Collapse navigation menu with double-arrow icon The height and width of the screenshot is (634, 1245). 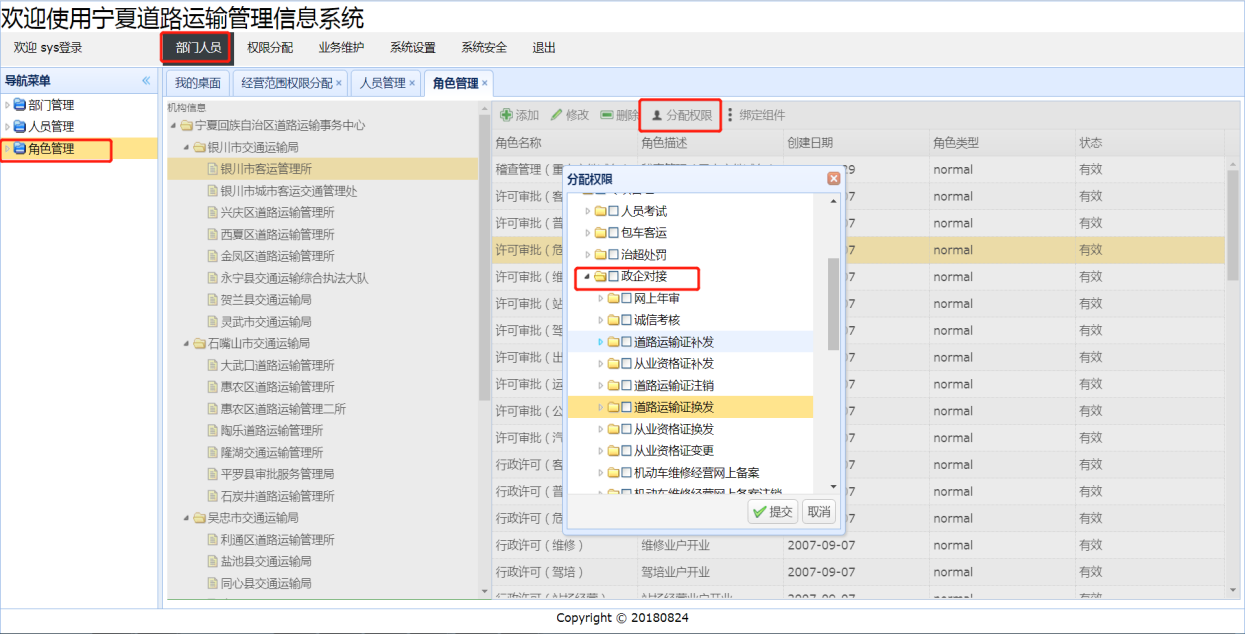(146, 81)
